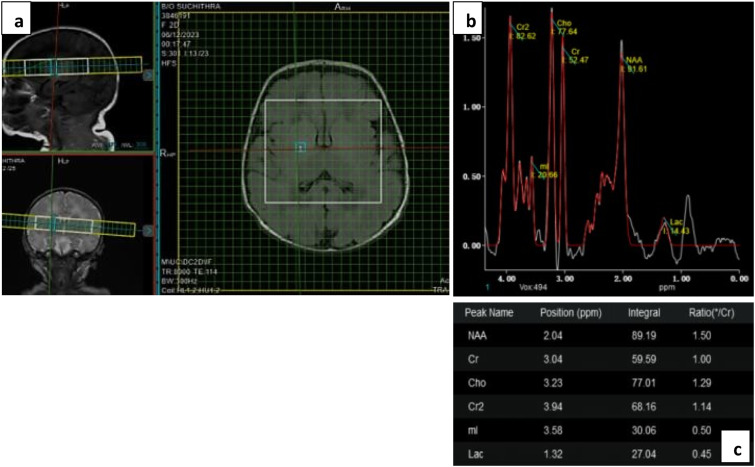Click Cr integral value 59.59
This screenshot has height=467, width=755.
[642, 360]
